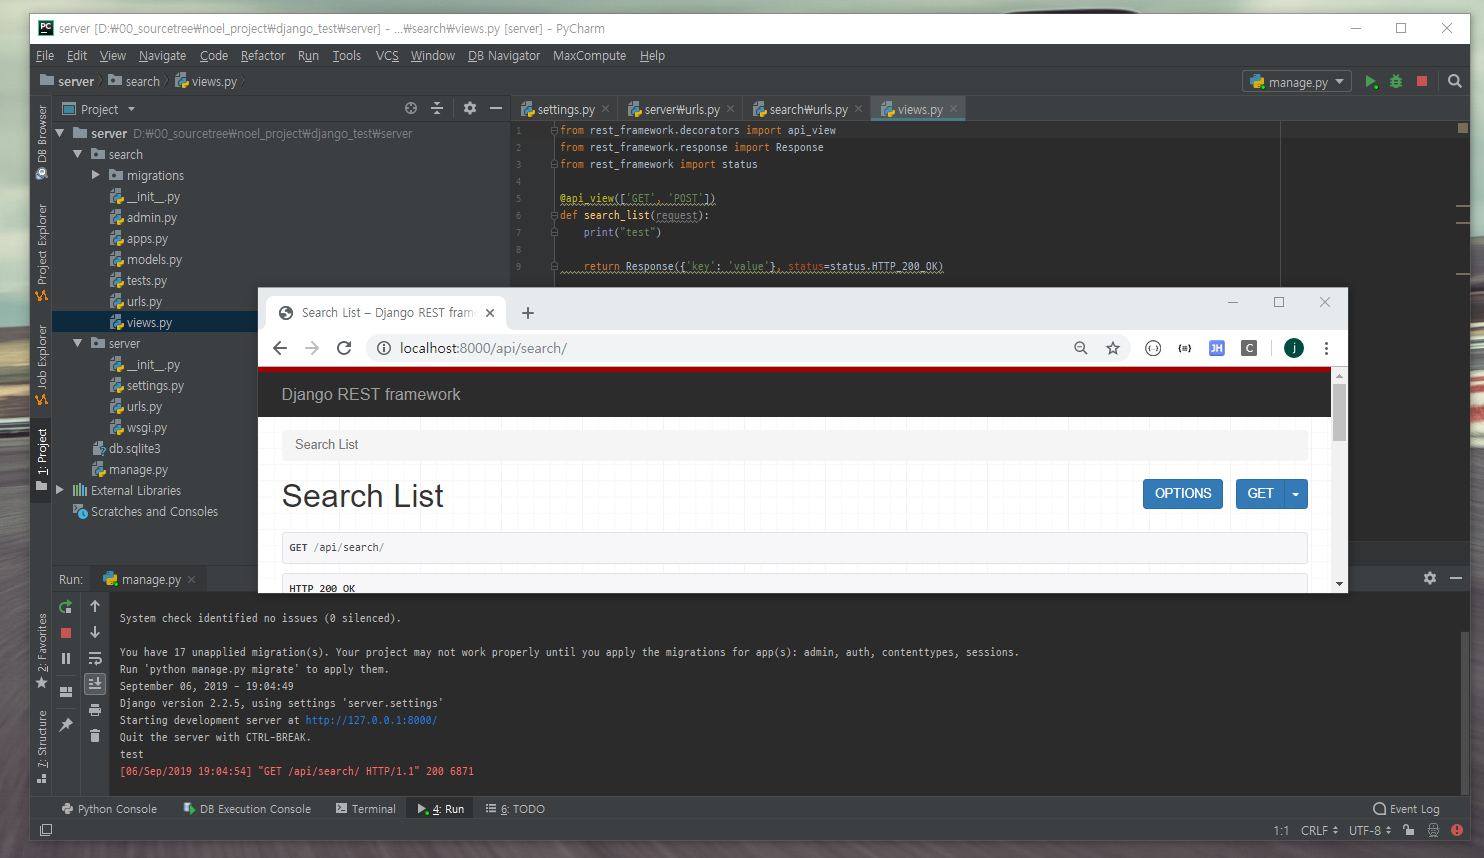Change the UTF-8 file encoding
The height and width of the screenshot is (858, 1484).
[1370, 830]
